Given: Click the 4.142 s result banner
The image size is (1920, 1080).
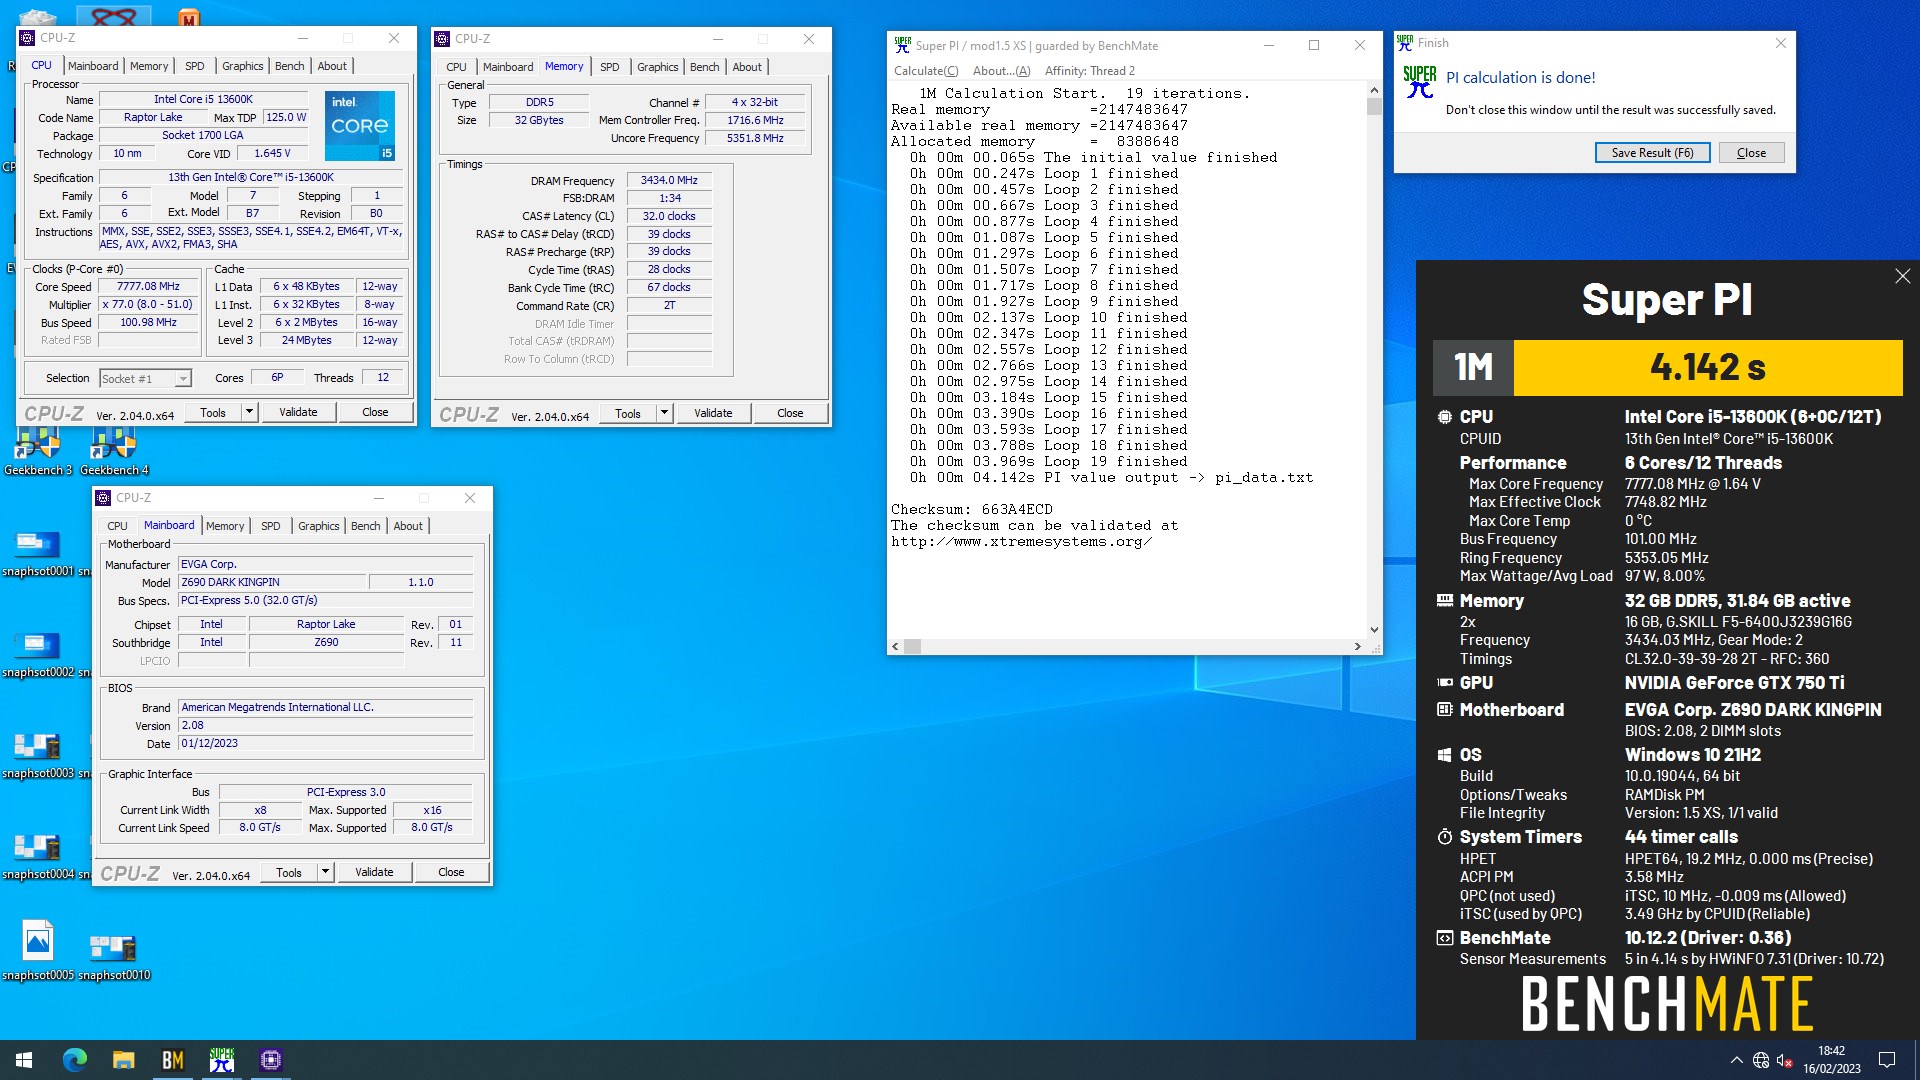Looking at the screenshot, I should (x=1707, y=367).
